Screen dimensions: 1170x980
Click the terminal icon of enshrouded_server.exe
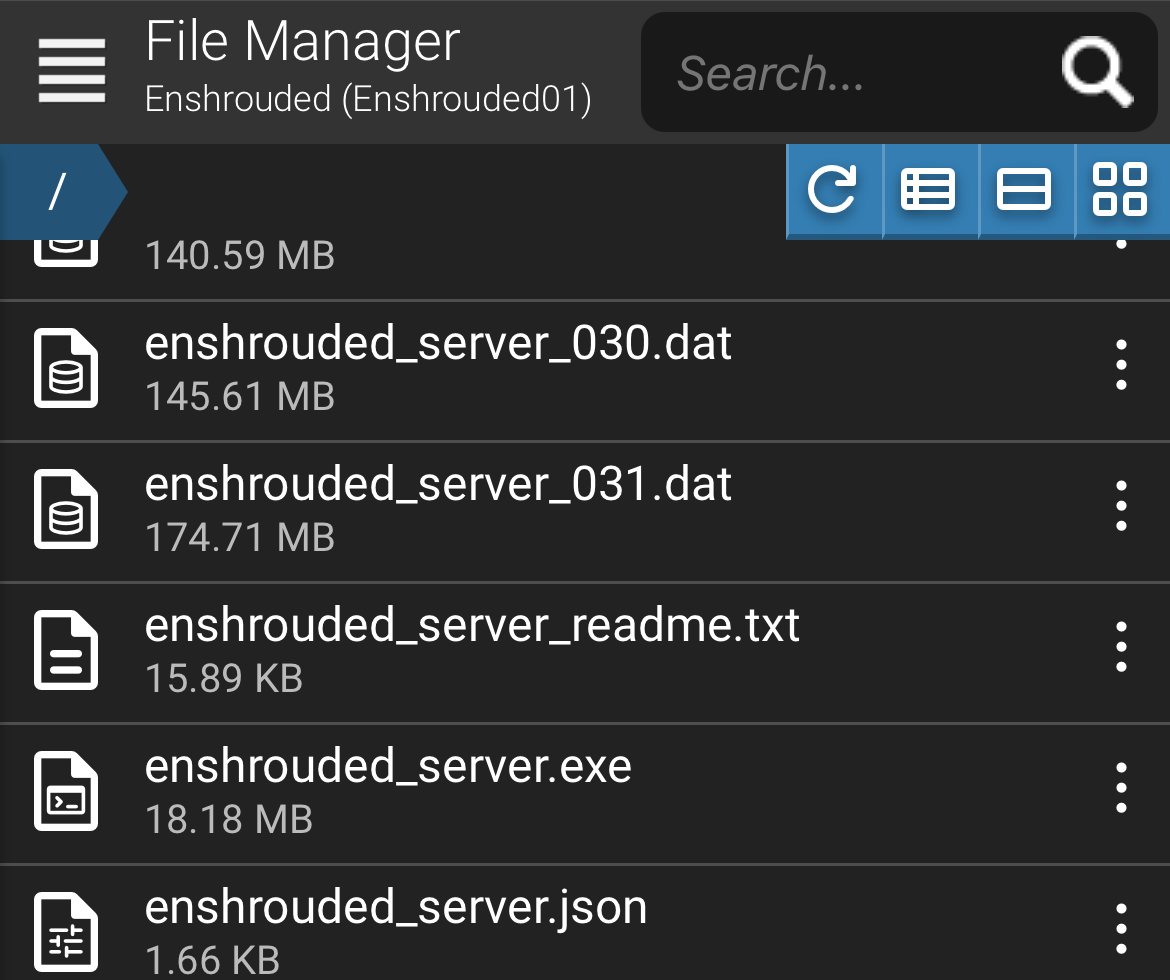coord(66,791)
